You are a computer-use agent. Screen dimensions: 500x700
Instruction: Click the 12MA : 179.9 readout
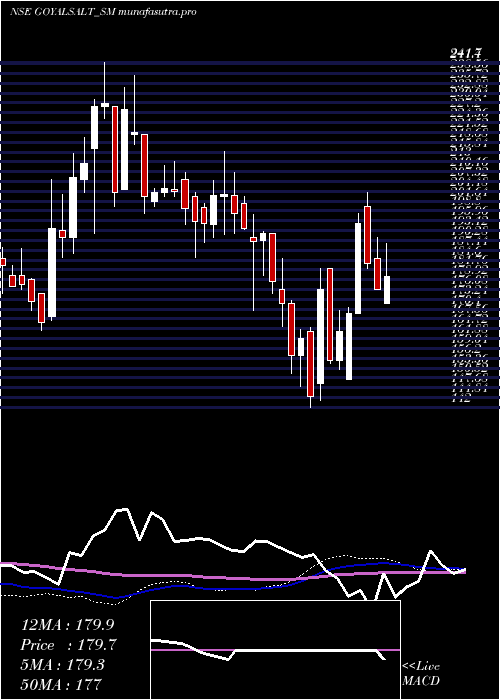tap(69, 625)
